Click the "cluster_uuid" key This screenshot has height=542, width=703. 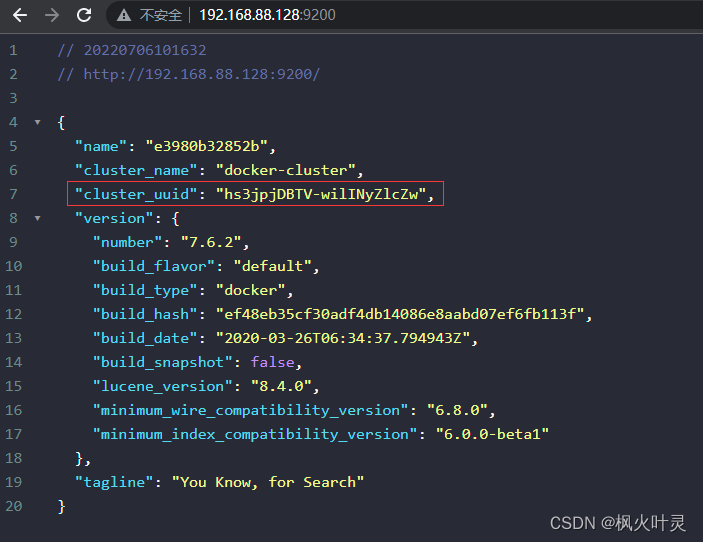click(x=136, y=194)
